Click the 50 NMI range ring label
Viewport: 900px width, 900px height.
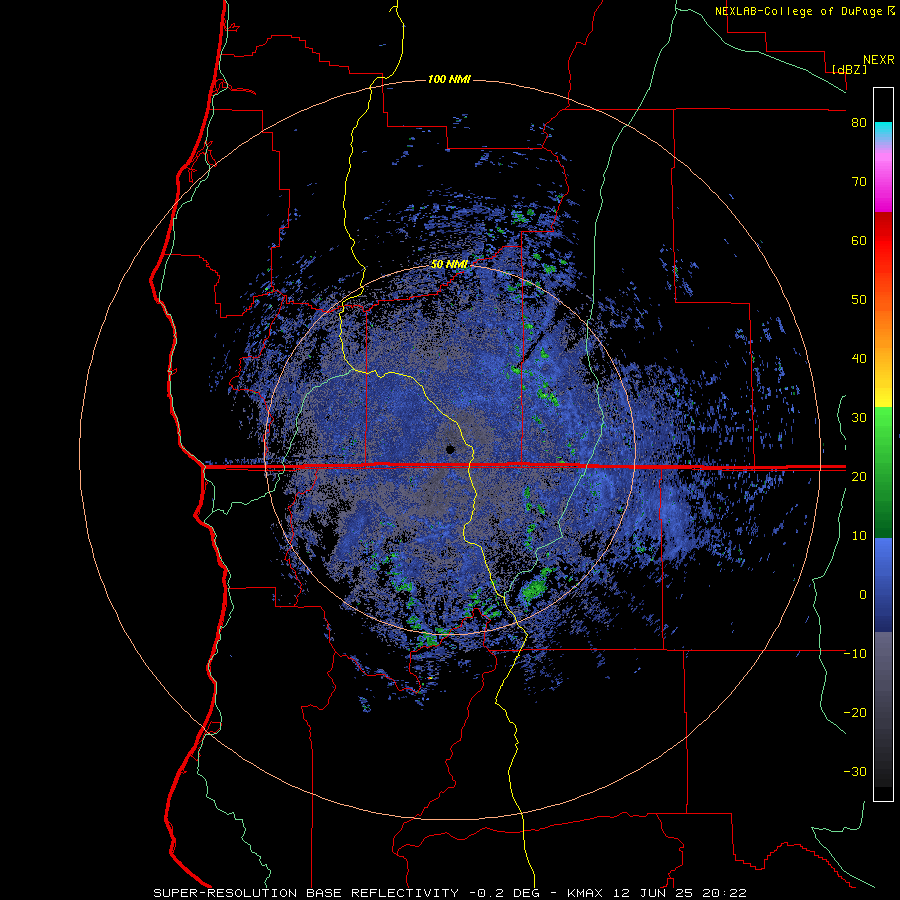(449, 265)
